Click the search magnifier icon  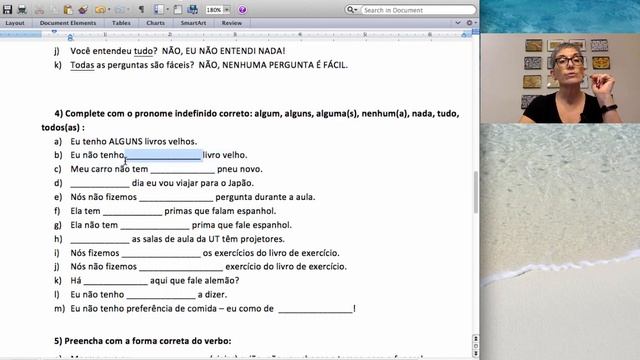point(350,9)
